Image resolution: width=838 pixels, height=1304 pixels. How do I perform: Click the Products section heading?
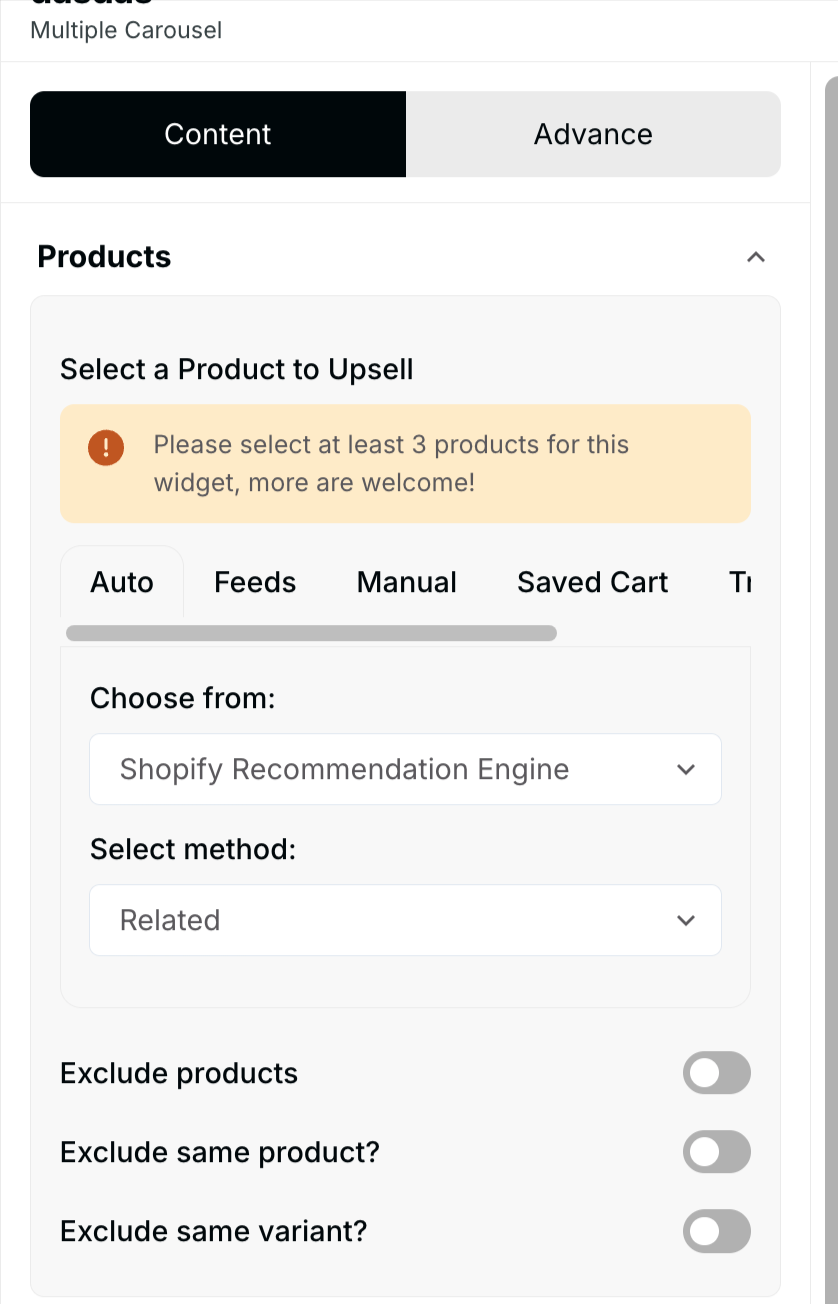click(x=104, y=257)
